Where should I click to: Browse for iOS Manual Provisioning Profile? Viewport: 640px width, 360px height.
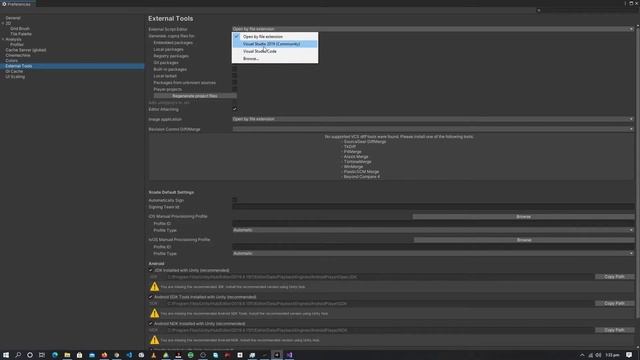(x=523, y=217)
